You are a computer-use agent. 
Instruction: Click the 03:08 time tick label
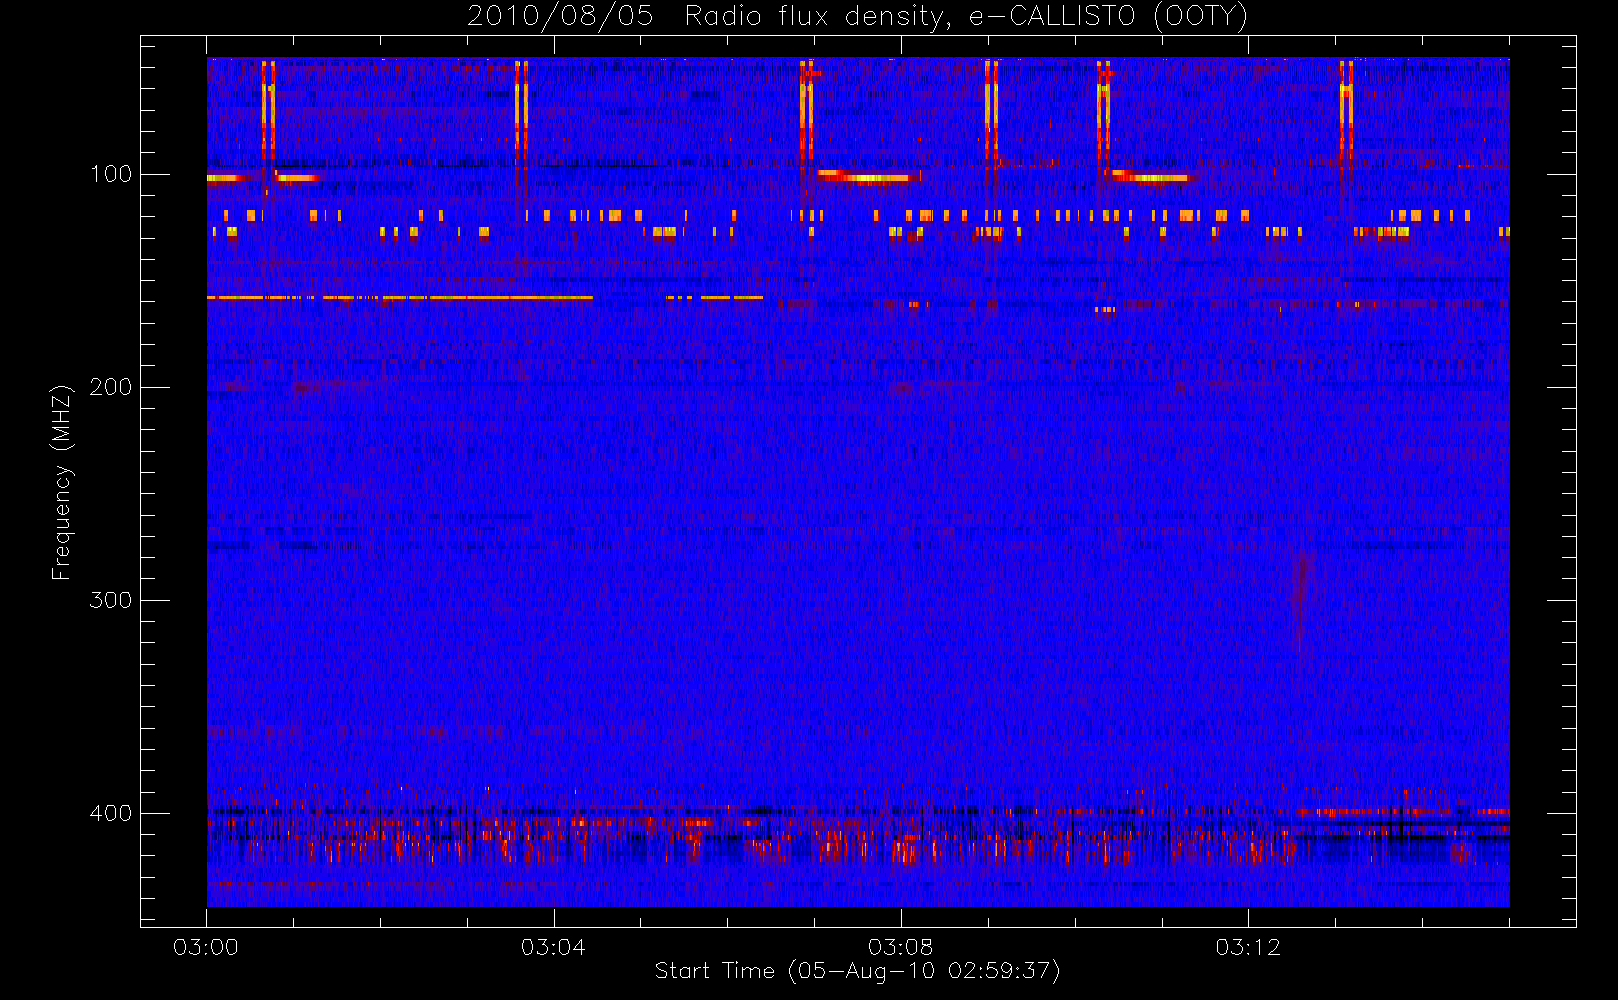coord(901,947)
